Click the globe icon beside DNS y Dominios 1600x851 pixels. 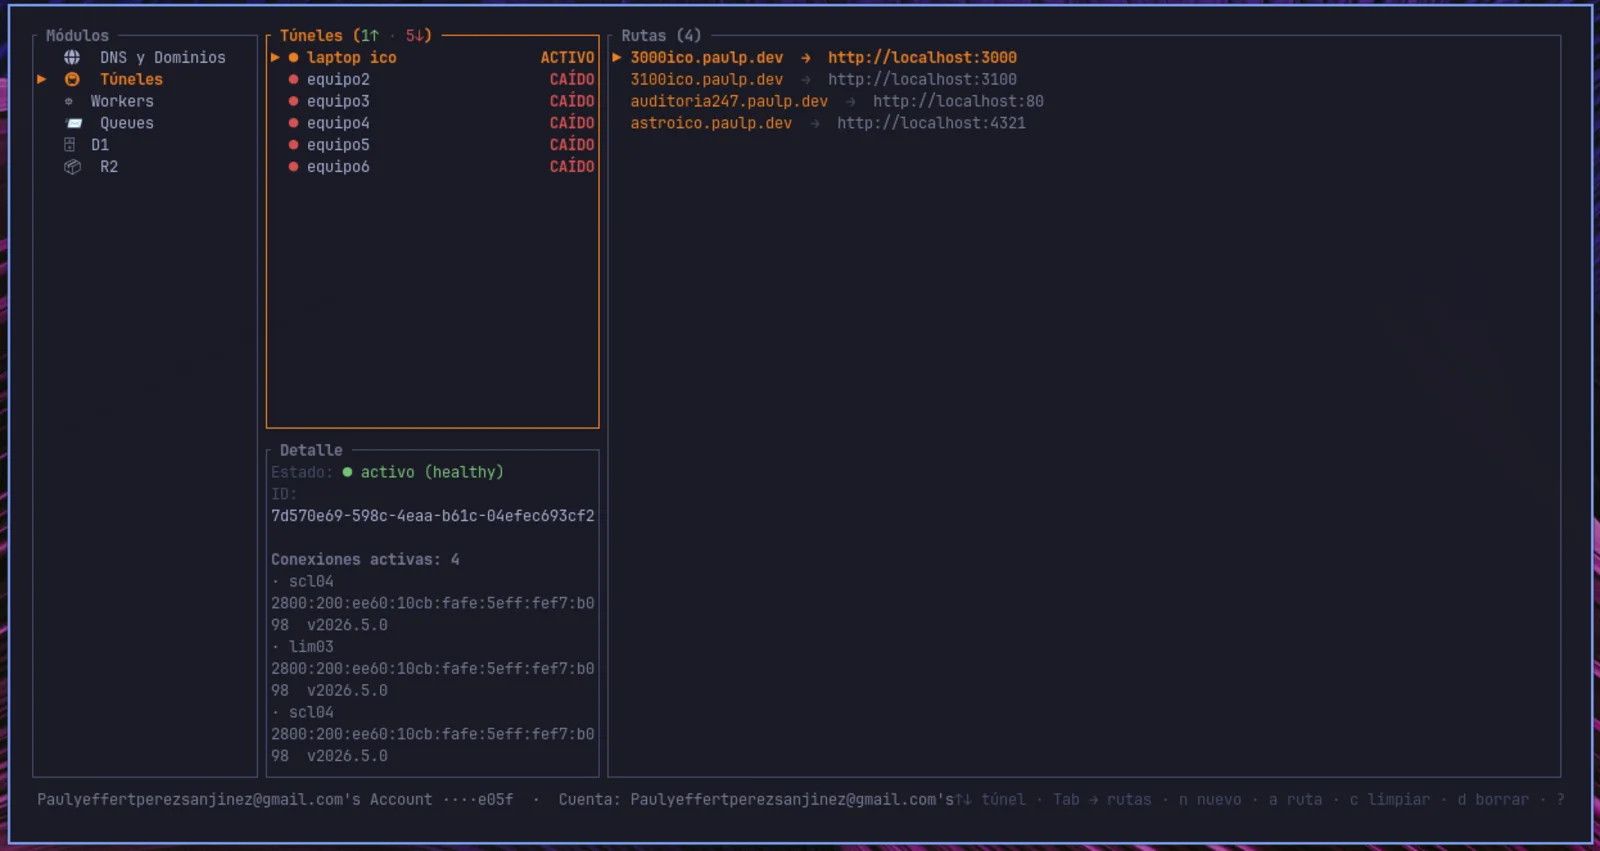pos(72,58)
